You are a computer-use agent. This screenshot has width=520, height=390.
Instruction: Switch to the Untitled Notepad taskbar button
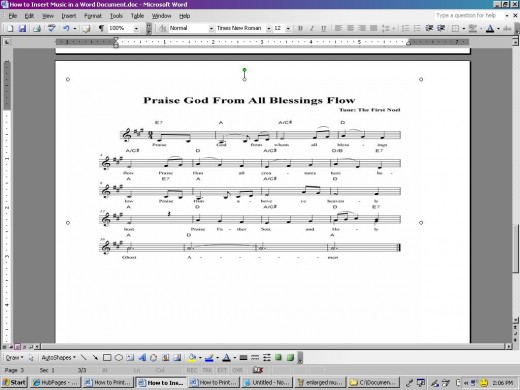pyautogui.click(x=267, y=382)
